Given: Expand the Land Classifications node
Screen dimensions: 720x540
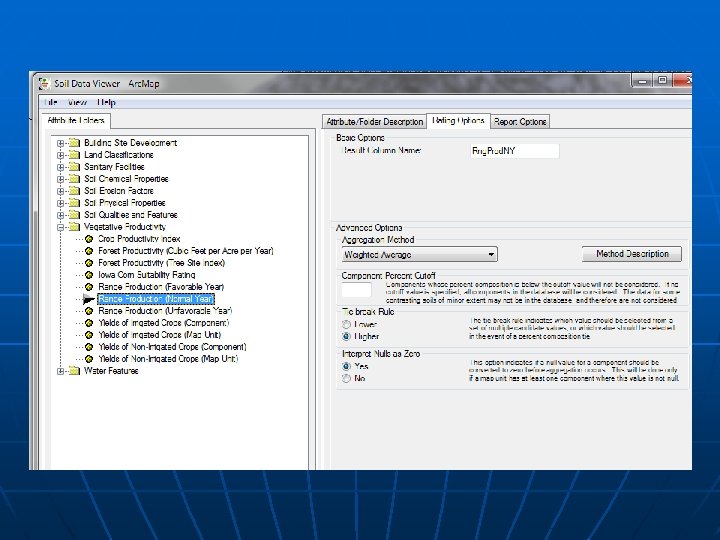Looking at the screenshot, I should click(60, 155).
